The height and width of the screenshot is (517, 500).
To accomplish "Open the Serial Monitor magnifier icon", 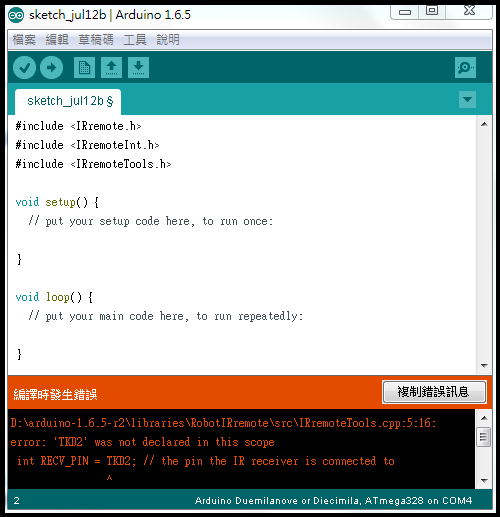I will tap(465, 68).
